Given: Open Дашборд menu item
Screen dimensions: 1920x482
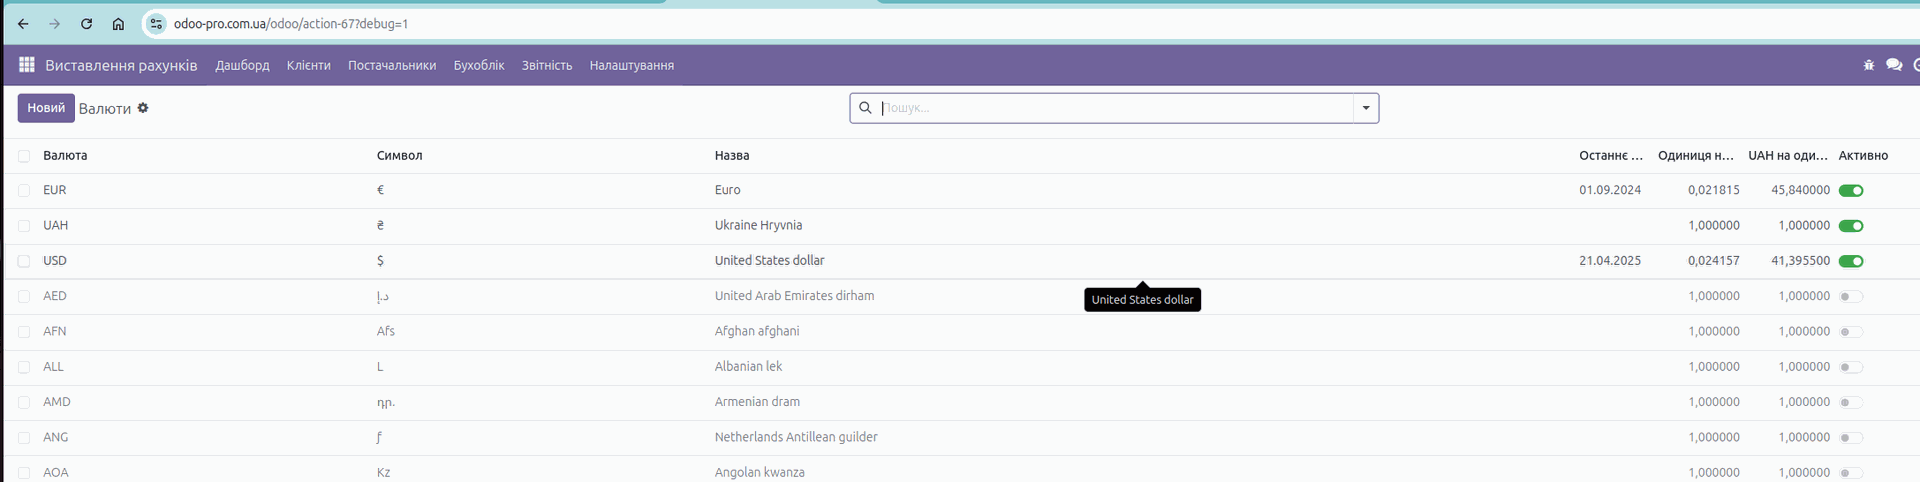Looking at the screenshot, I should [243, 65].
